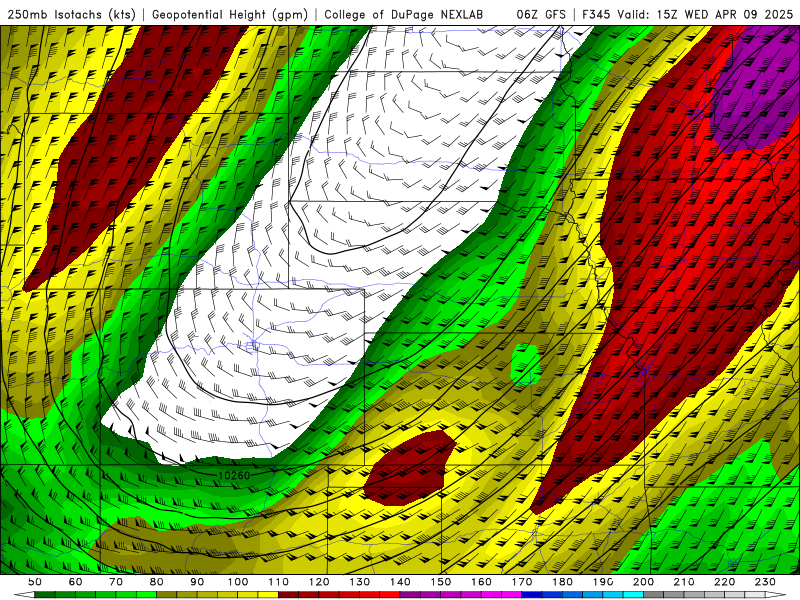Click the '190' value on color scale

click(603, 582)
